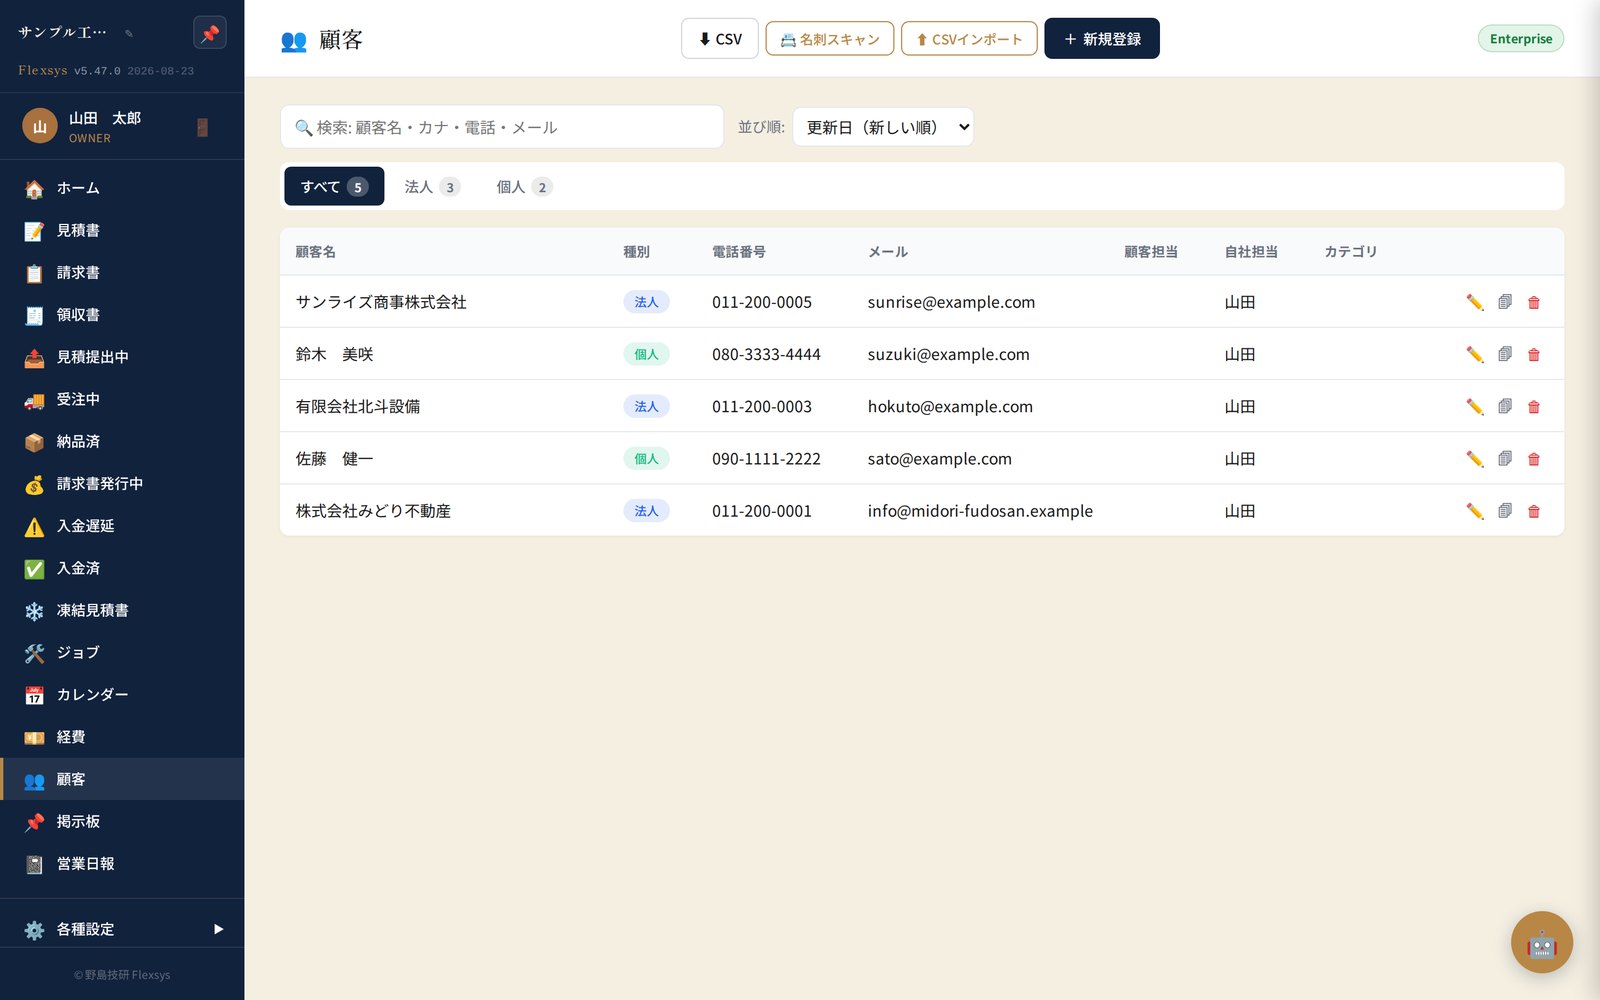Click the 名刺スキャン button
Image resolution: width=1600 pixels, height=1000 pixels.
click(x=830, y=39)
